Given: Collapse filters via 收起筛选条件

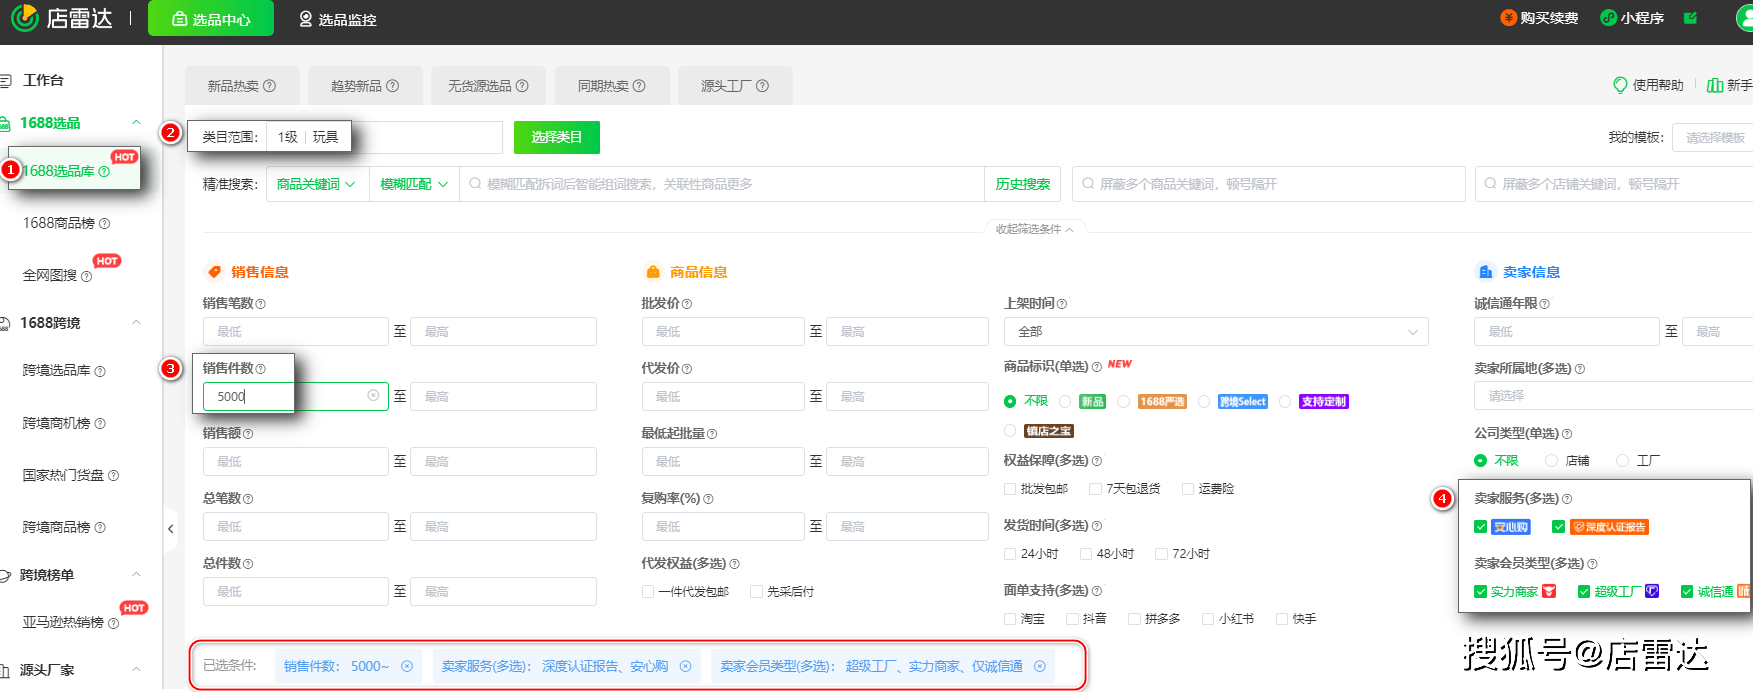Looking at the screenshot, I should click(x=1034, y=229).
